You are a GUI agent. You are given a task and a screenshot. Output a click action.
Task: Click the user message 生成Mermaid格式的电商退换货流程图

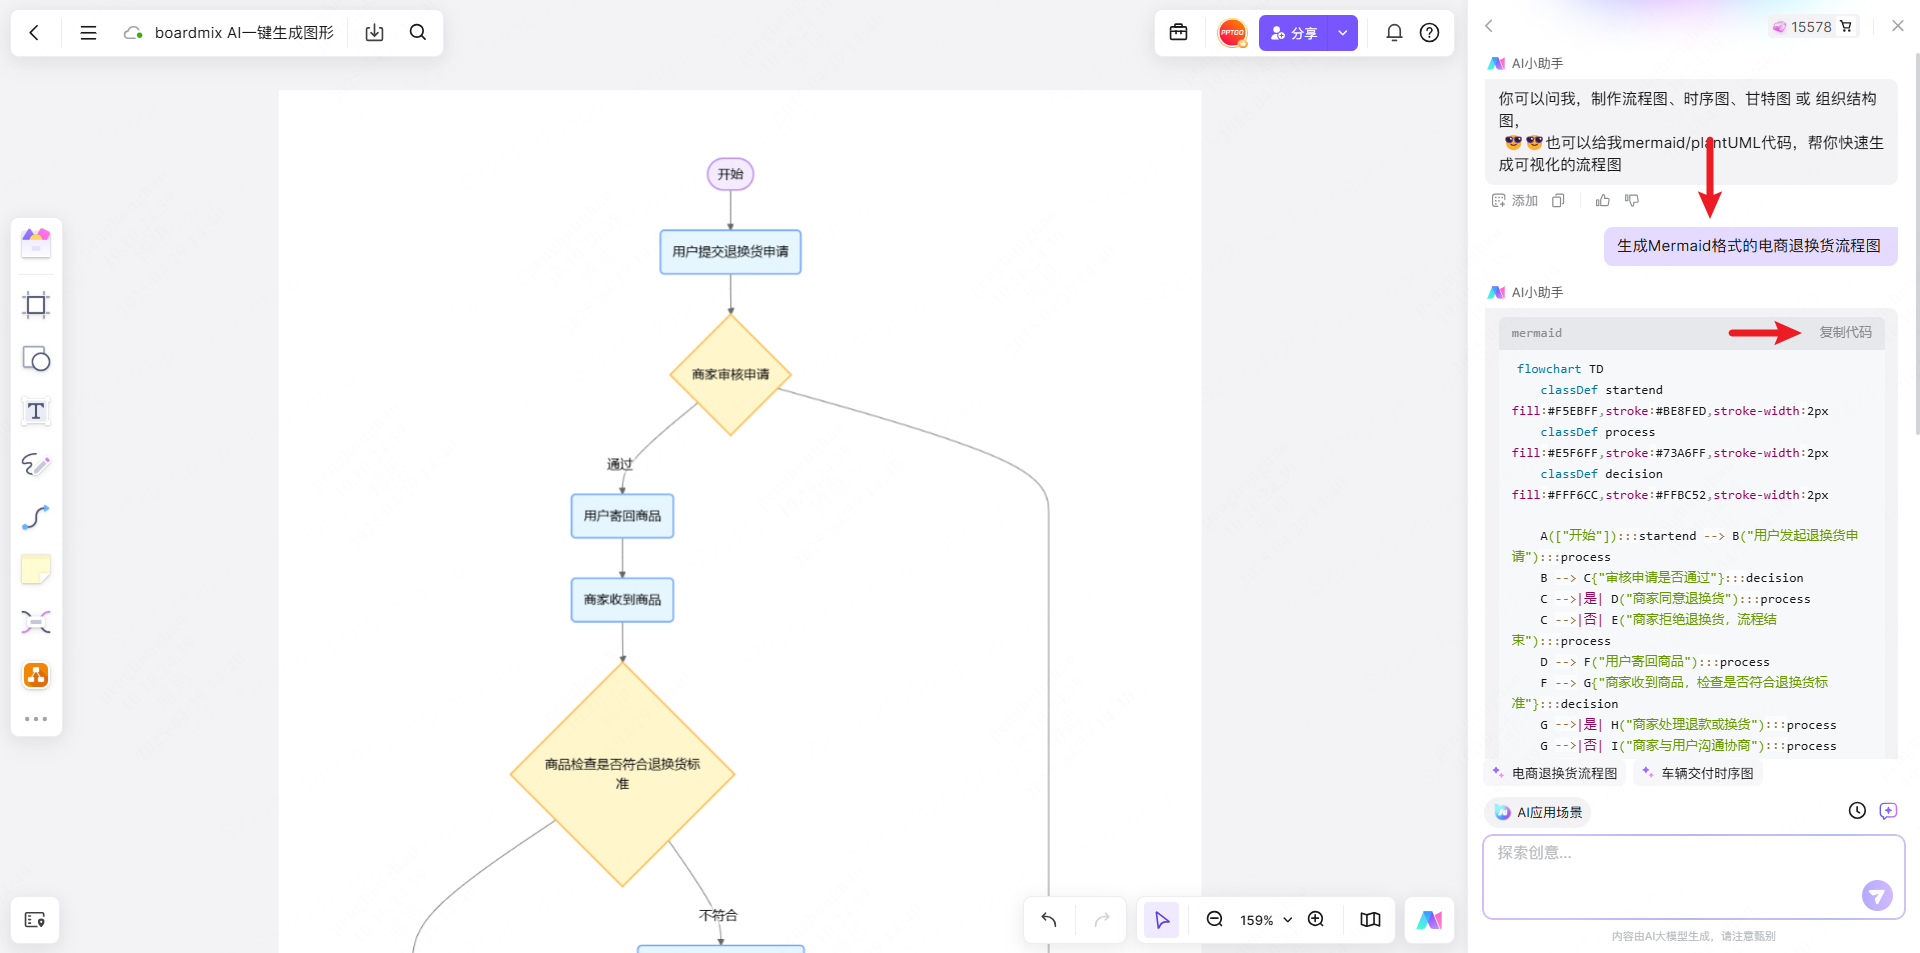click(1749, 246)
